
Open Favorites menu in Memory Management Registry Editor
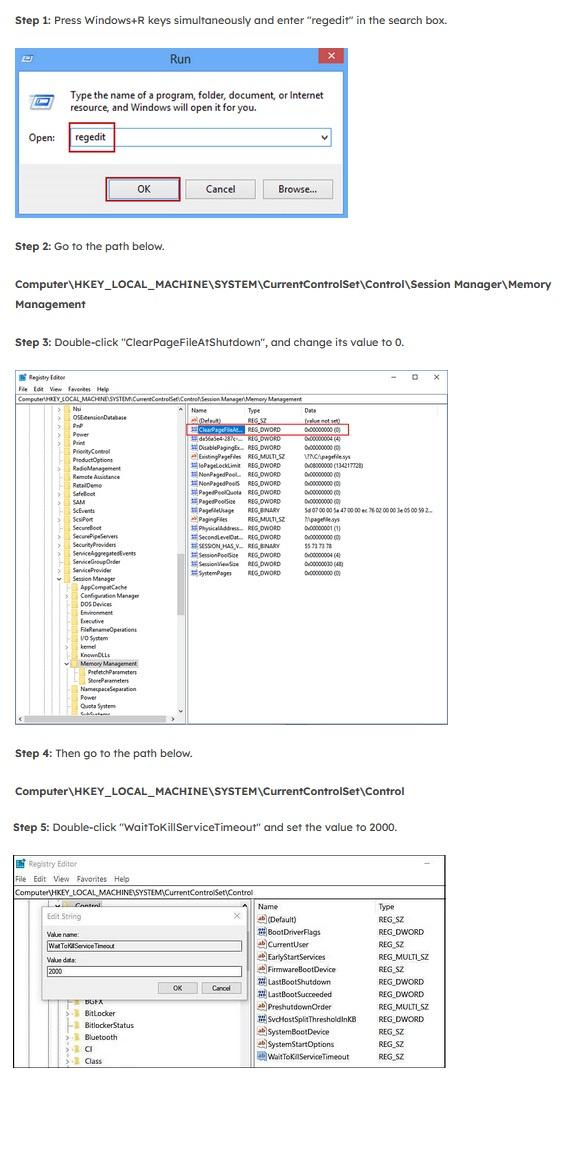(80, 389)
